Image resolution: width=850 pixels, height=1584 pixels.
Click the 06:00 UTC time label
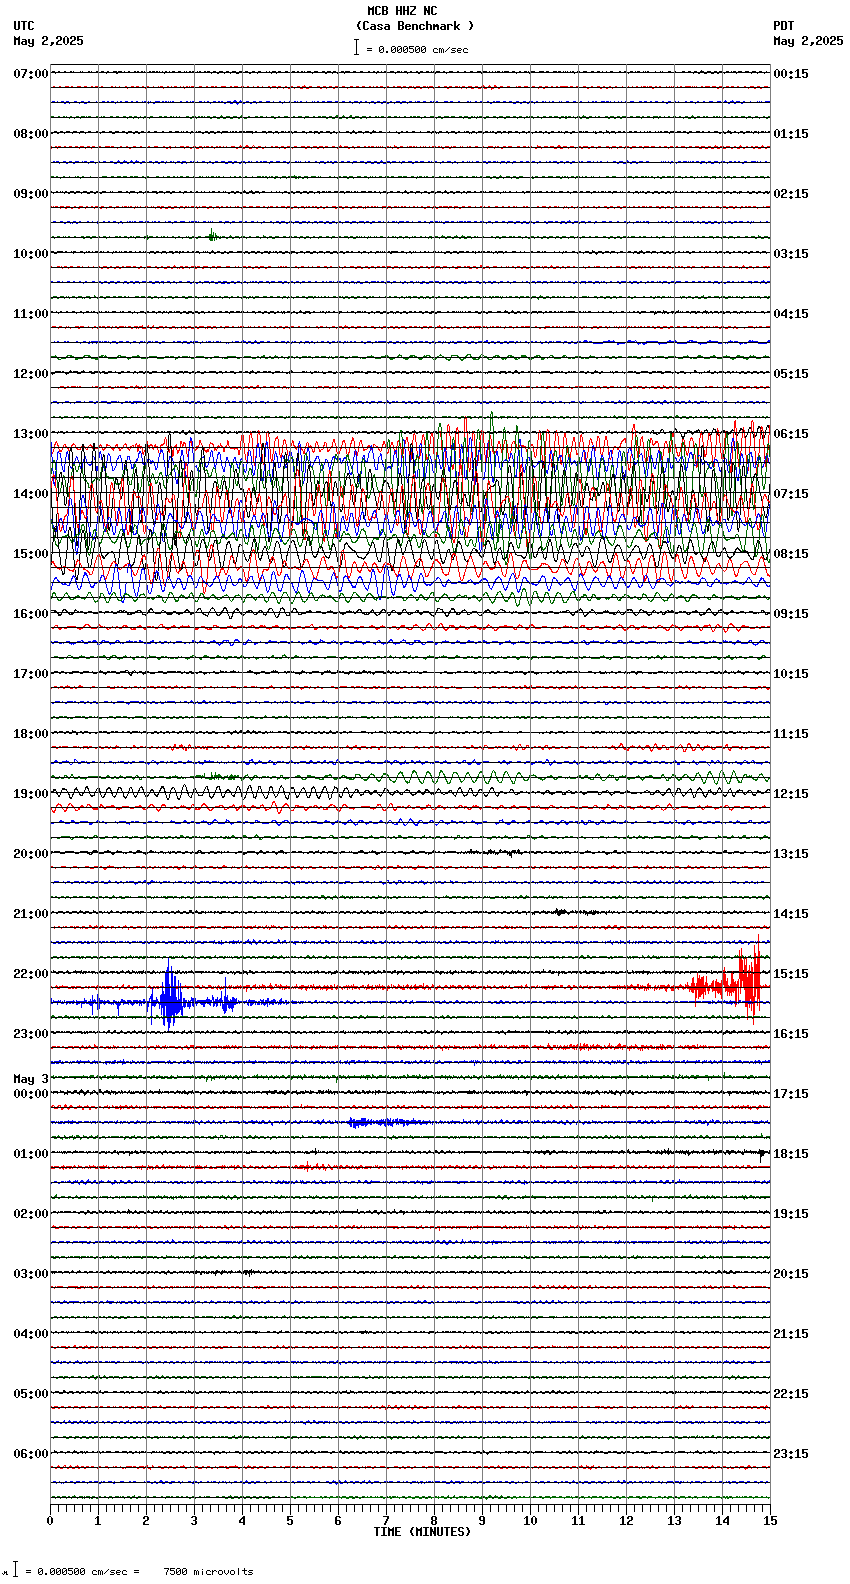coord(31,1454)
